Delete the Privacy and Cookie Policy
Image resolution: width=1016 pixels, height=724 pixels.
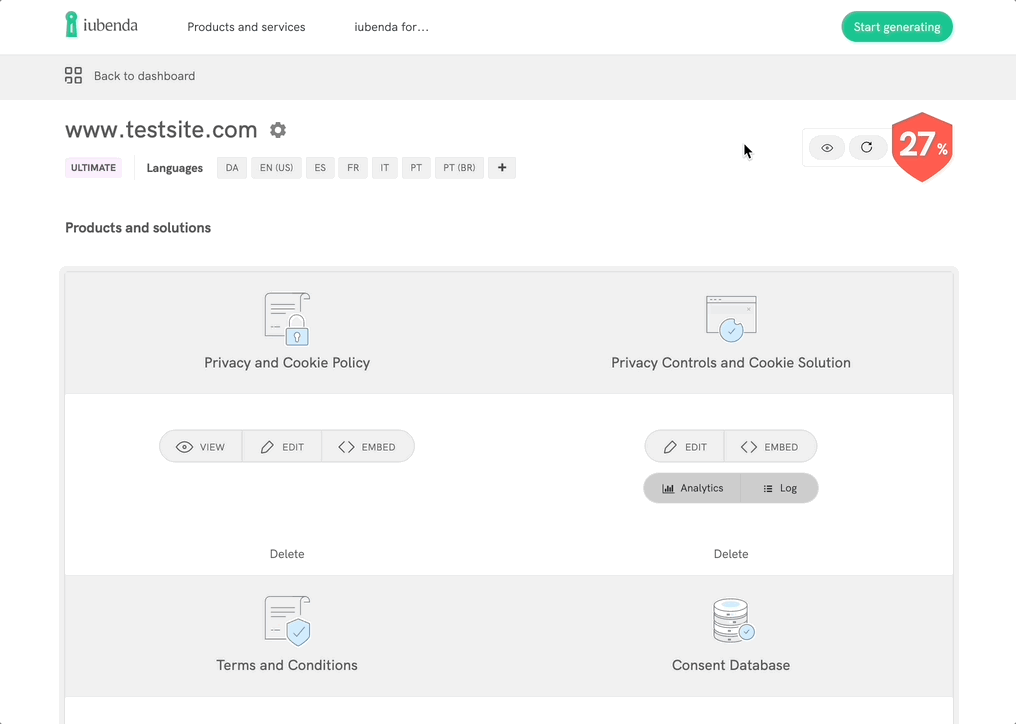tap(287, 553)
